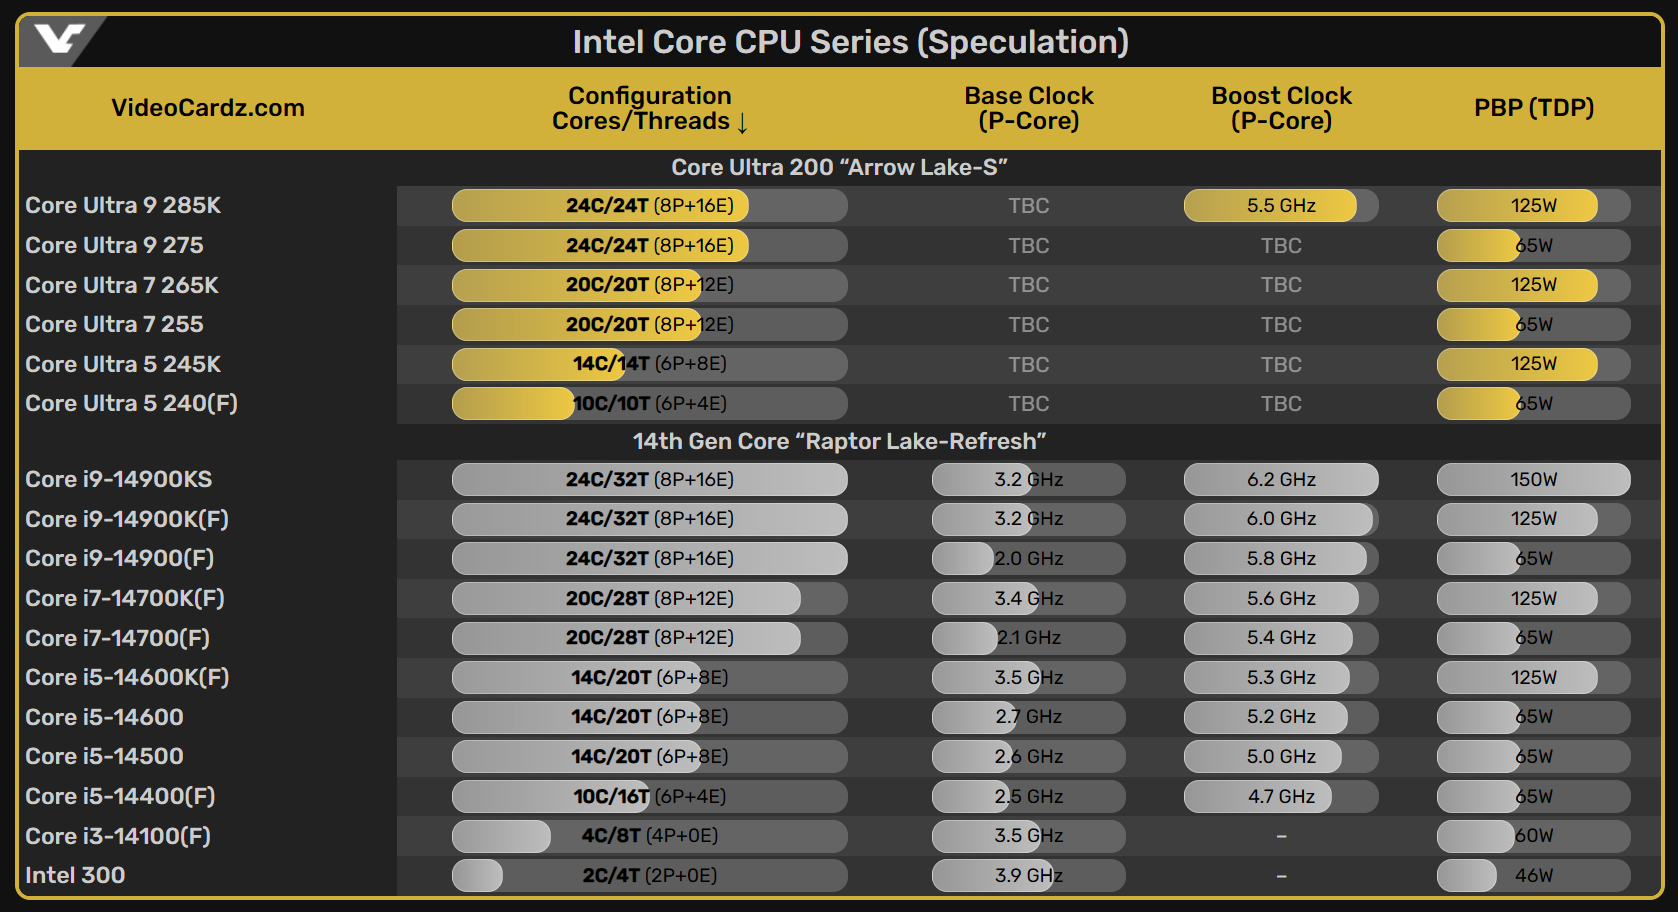Click the Intel 300 row label
Image resolution: width=1678 pixels, height=912 pixels.
pyautogui.click(x=75, y=875)
